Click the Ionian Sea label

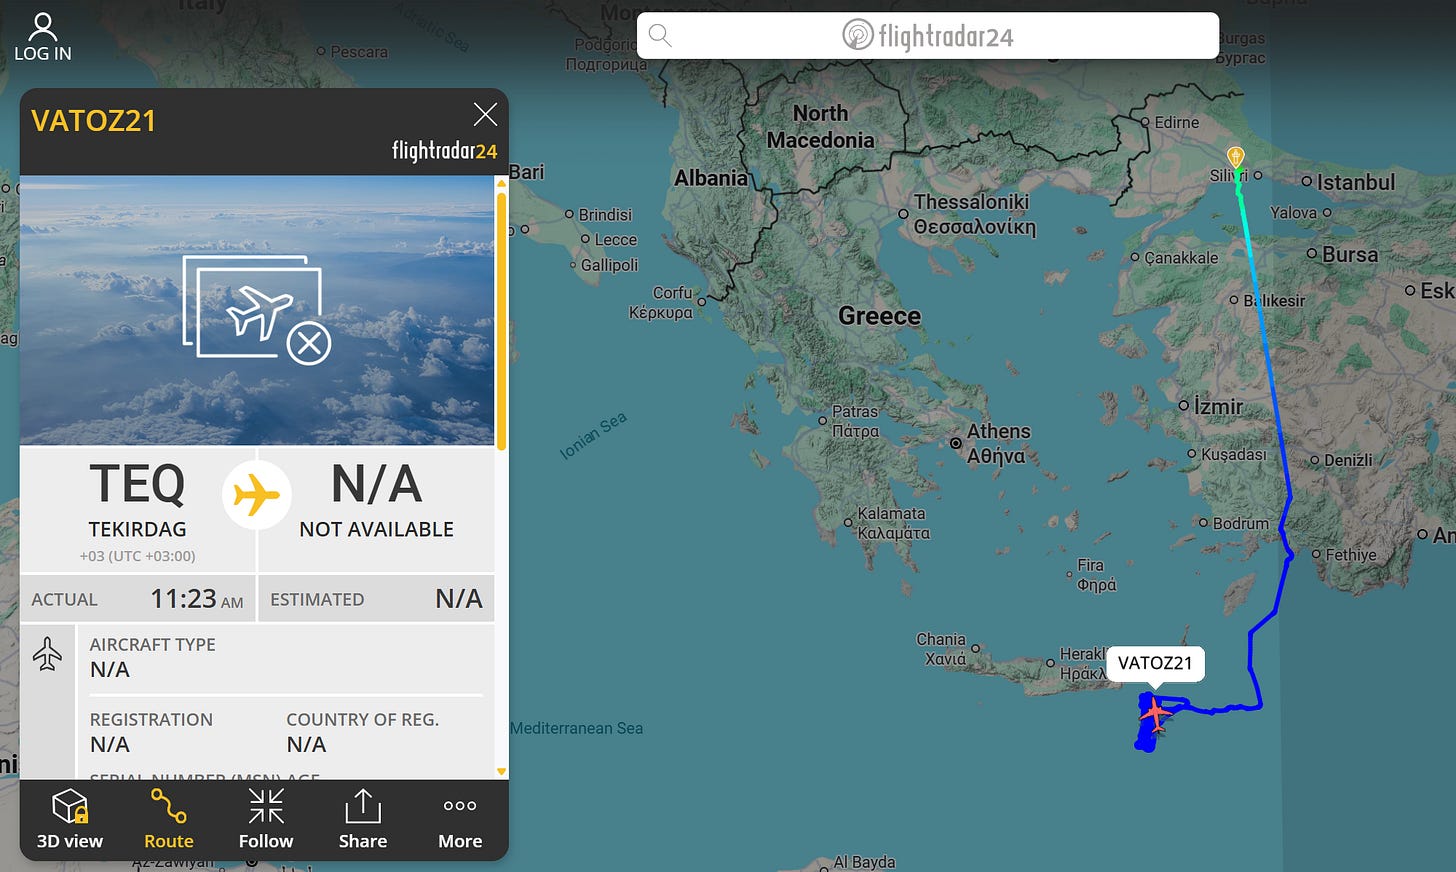coord(593,436)
